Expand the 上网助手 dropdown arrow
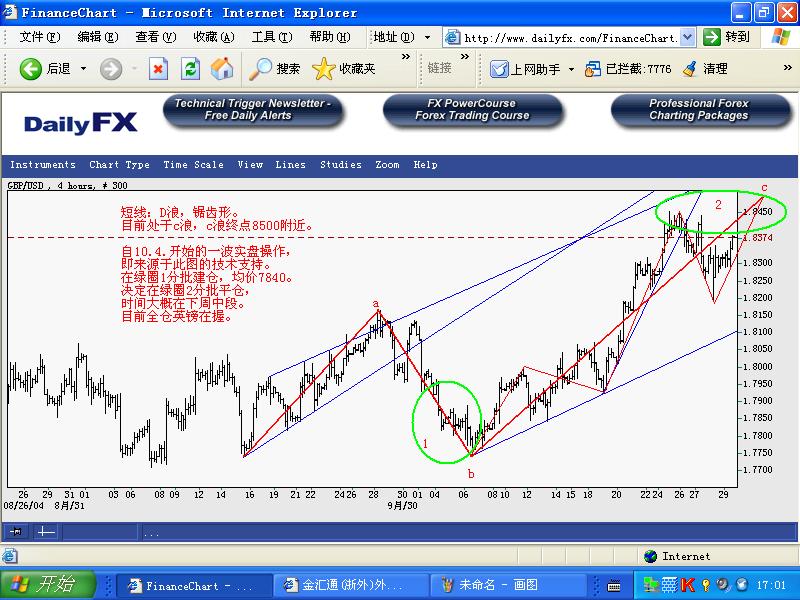The height and width of the screenshot is (600, 800). [571, 69]
